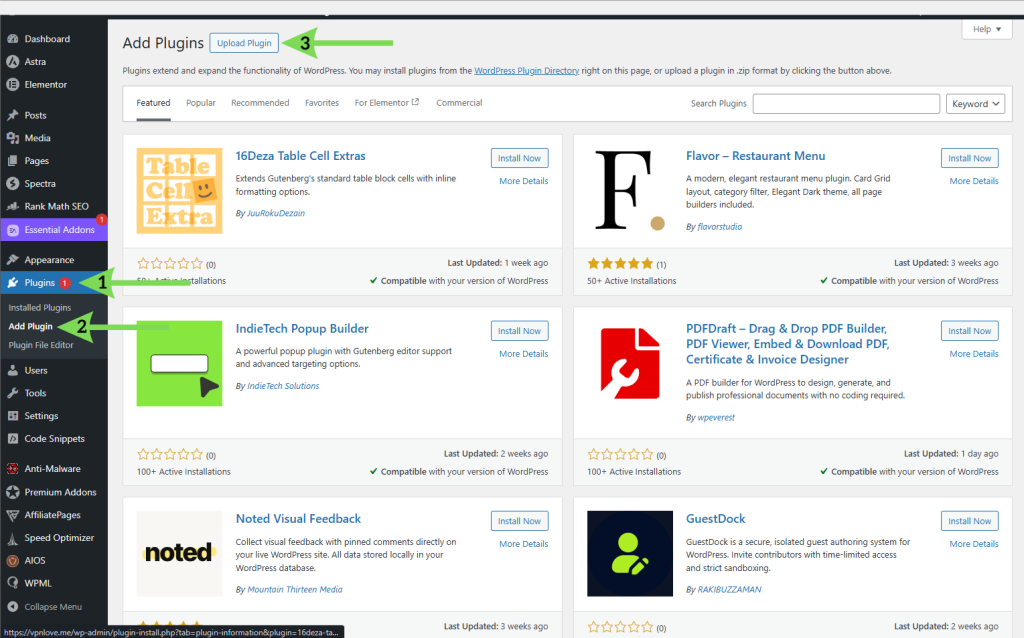Open the PDFDraft plugin title link
1024x638 pixels.
click(x=788, y=344)
